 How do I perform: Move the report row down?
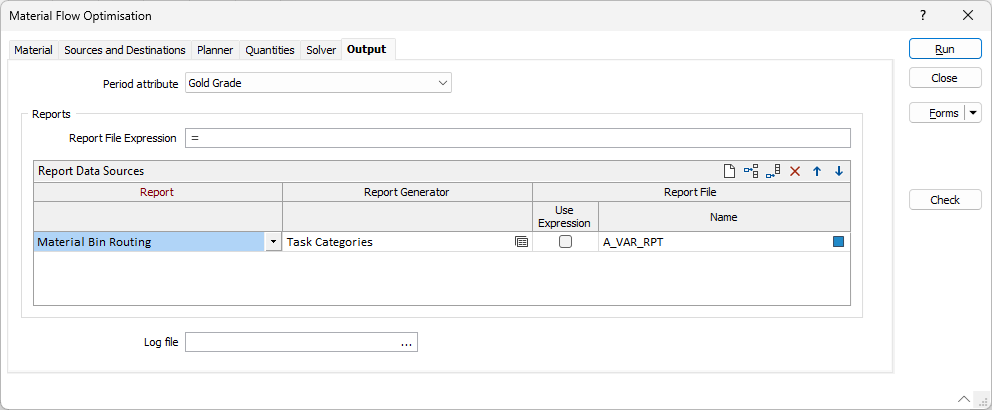(839, 171)
